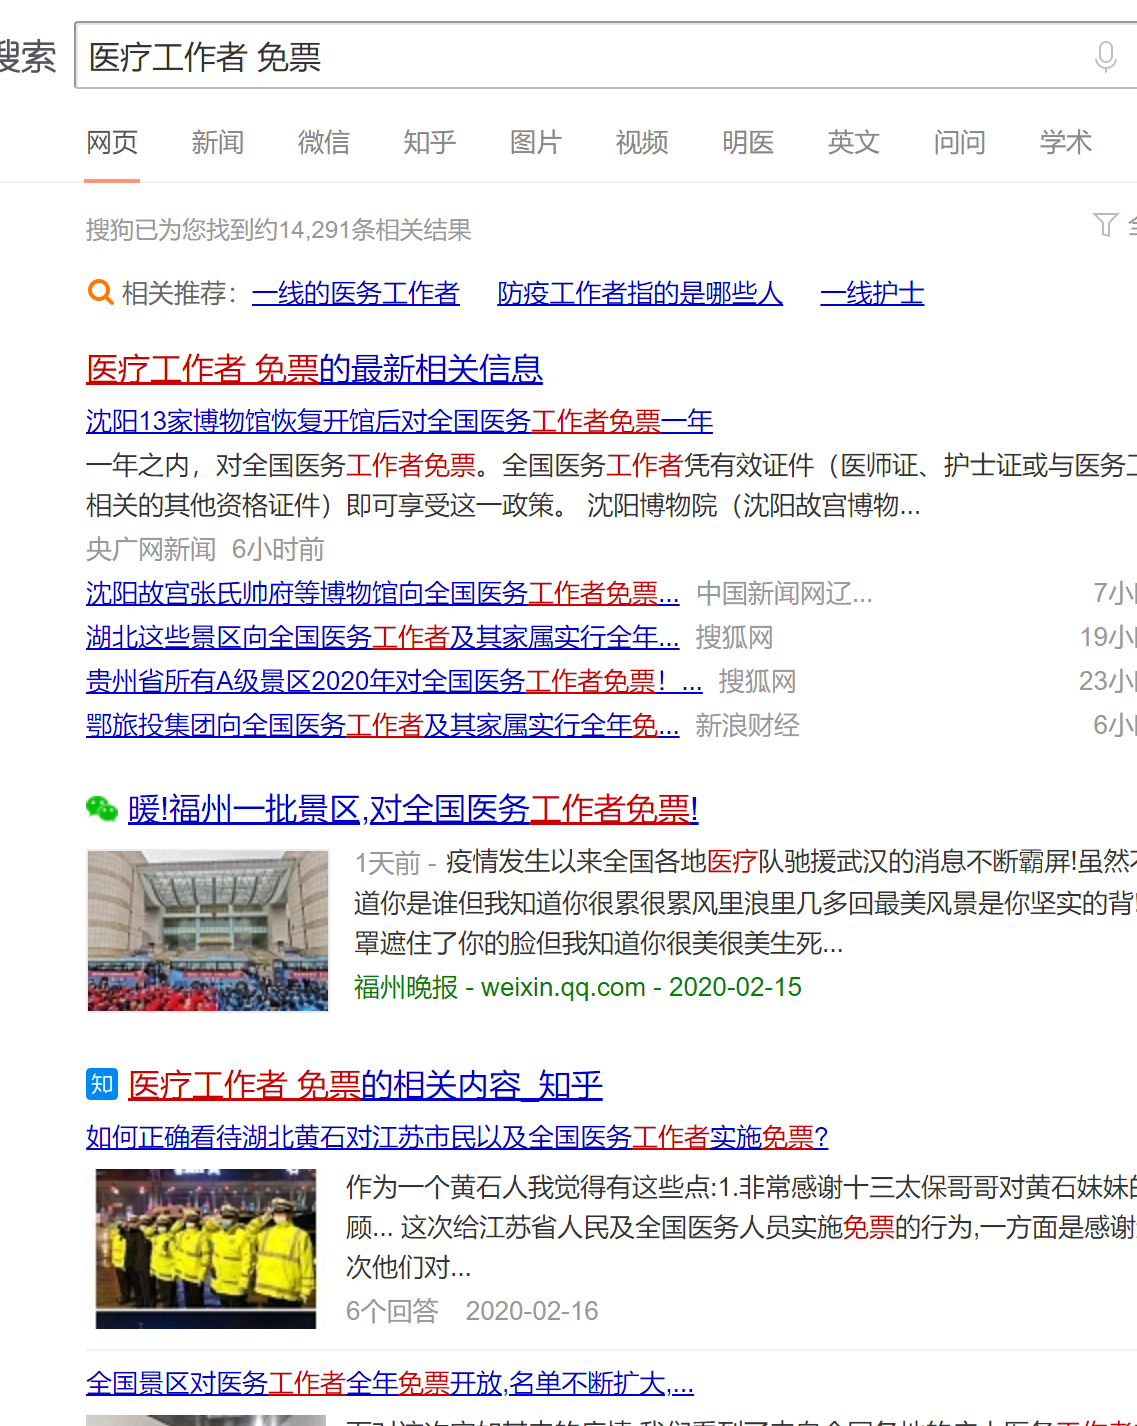Viewport: 1137px width, 1426px height.
Task: Open related suggestion 一线的医务工作者
Action: coord(355,293)
